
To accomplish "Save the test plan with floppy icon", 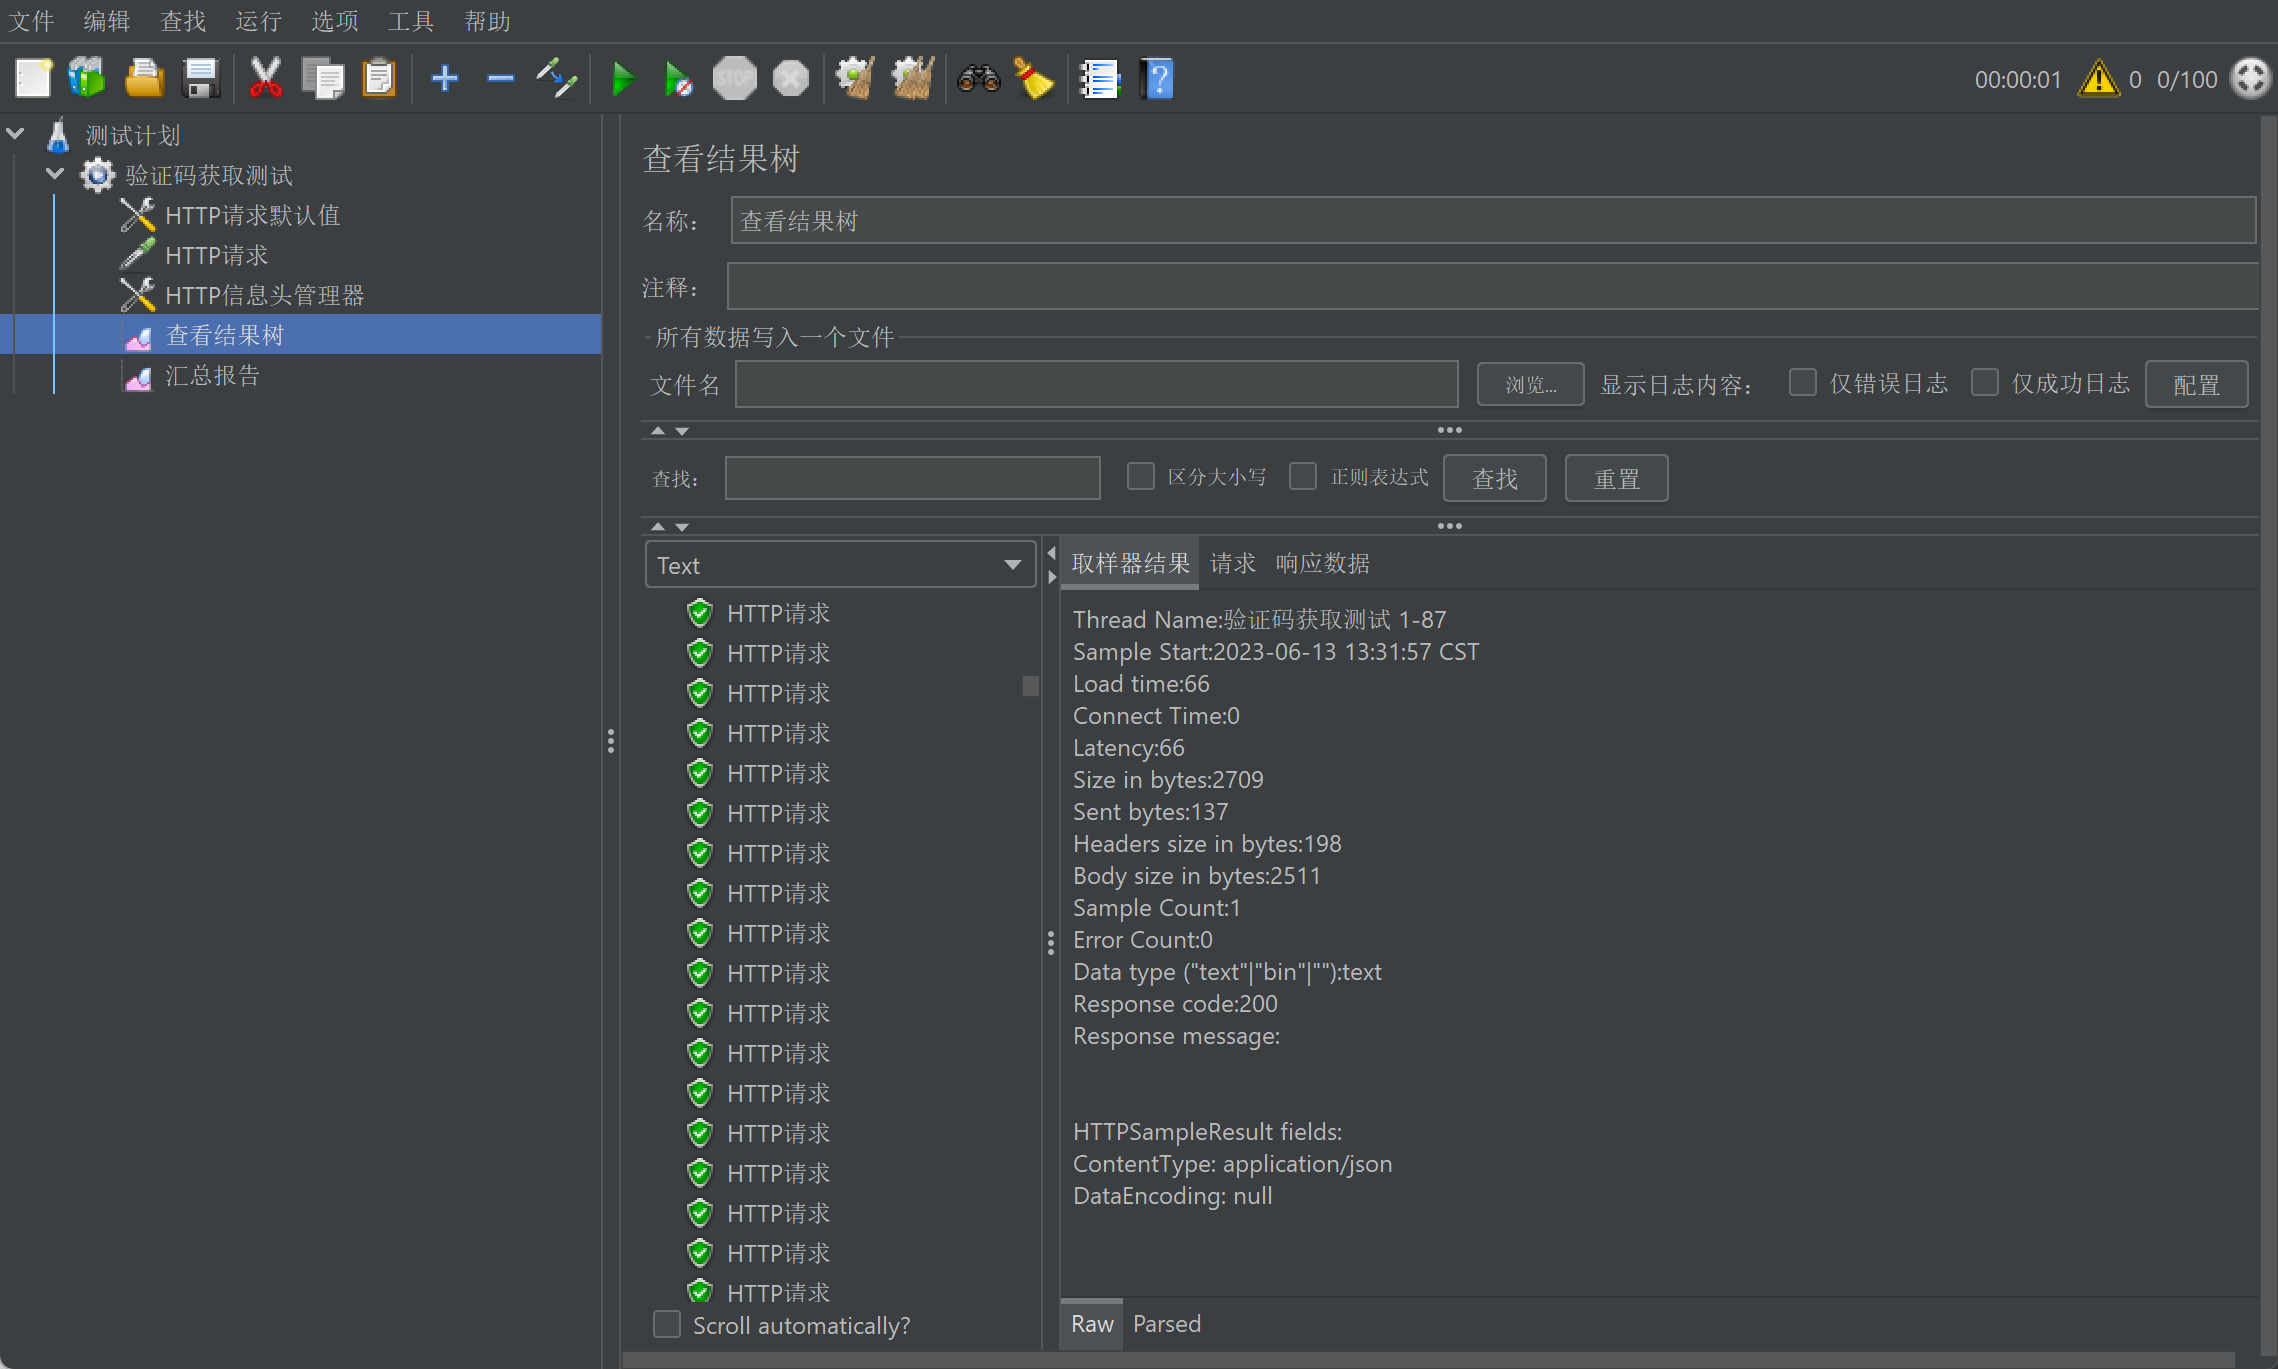I will tap(201, 78).
